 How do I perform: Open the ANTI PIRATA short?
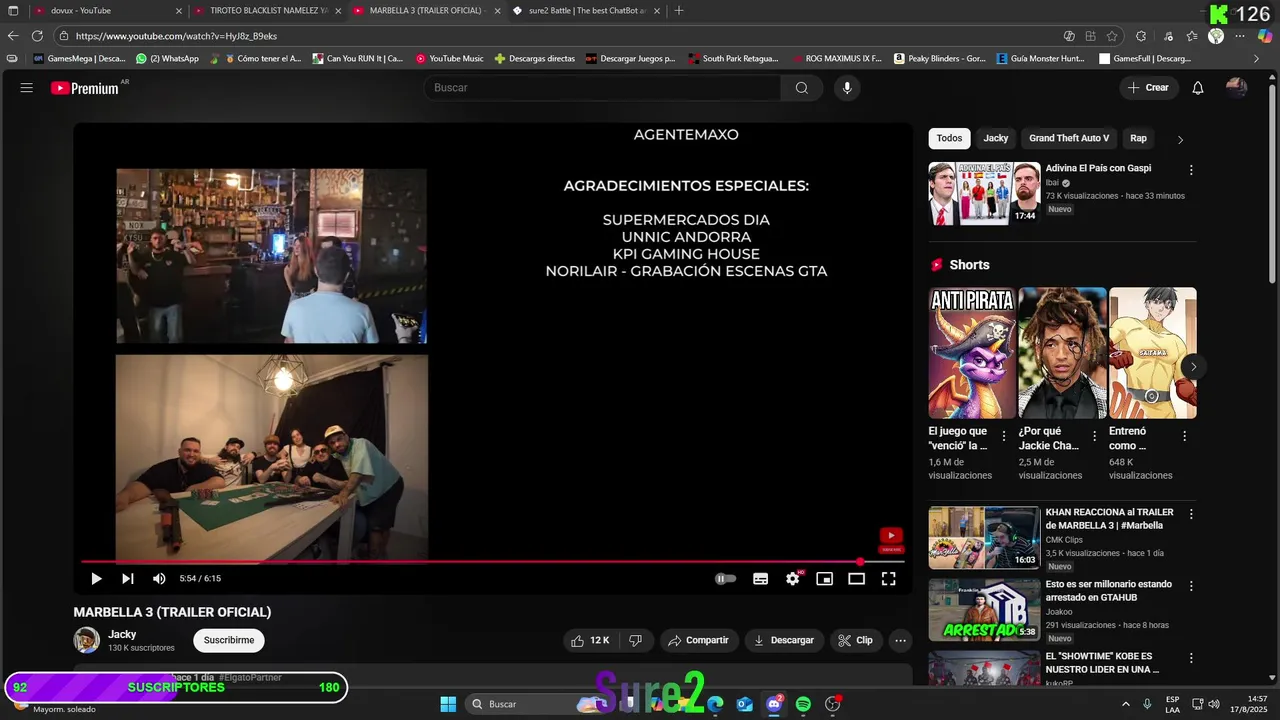coord(972,353)
